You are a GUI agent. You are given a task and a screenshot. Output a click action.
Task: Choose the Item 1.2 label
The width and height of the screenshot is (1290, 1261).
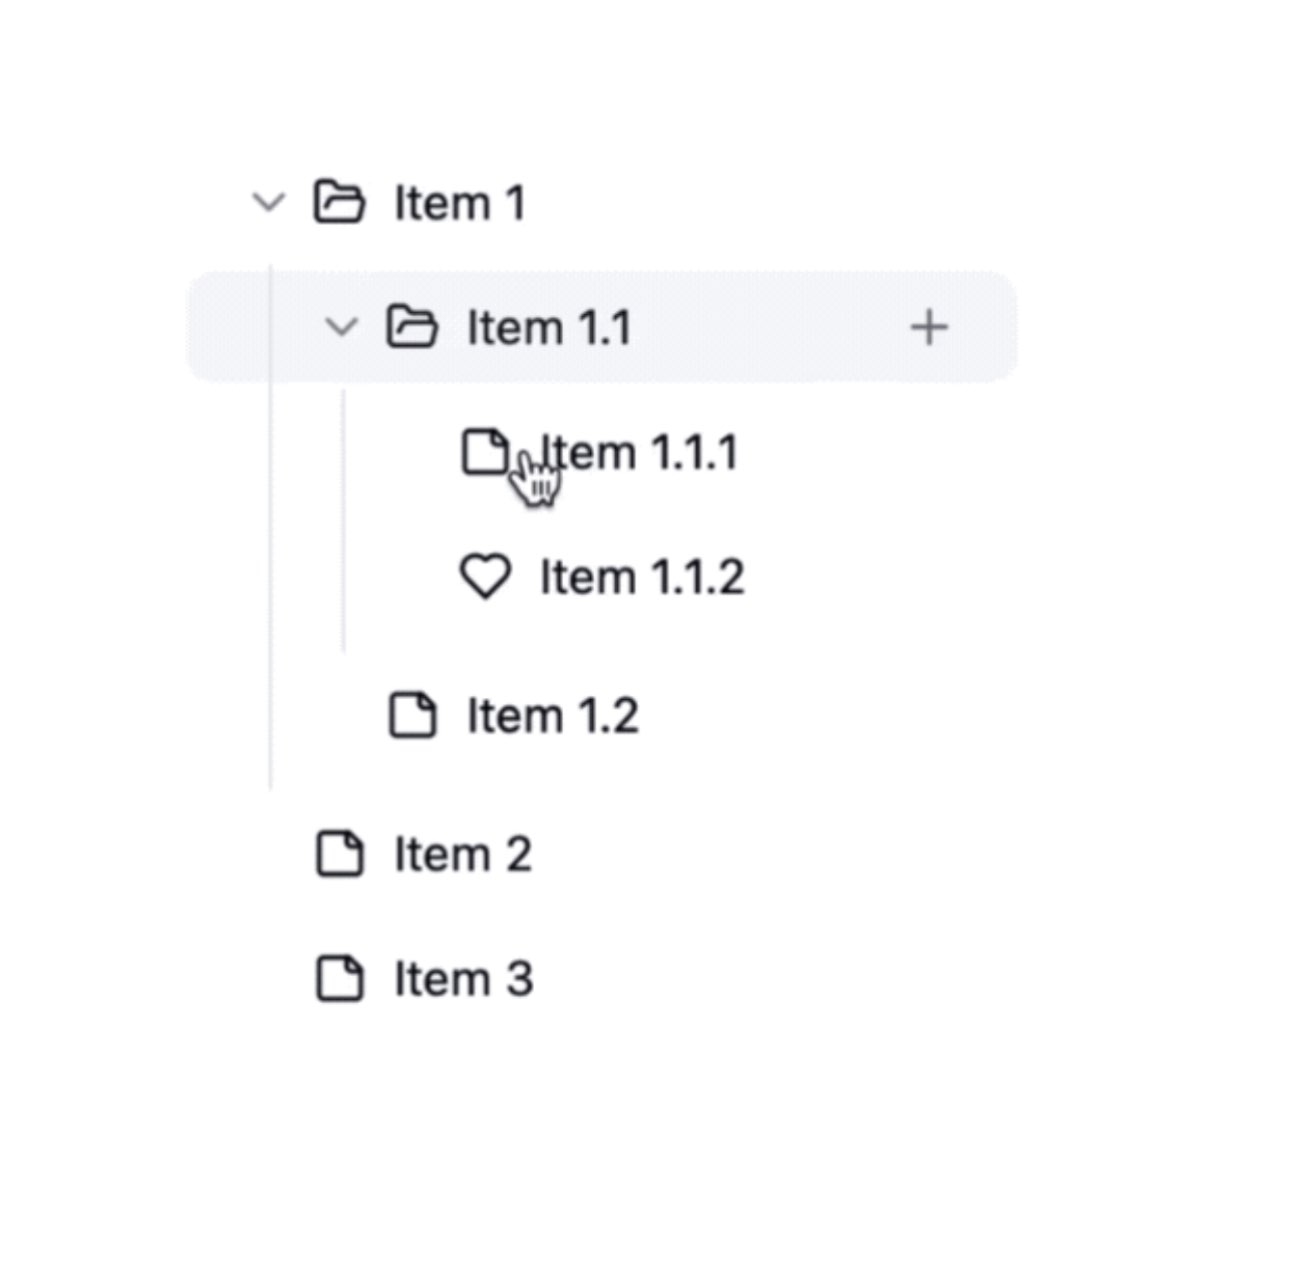tap(552, 716)
